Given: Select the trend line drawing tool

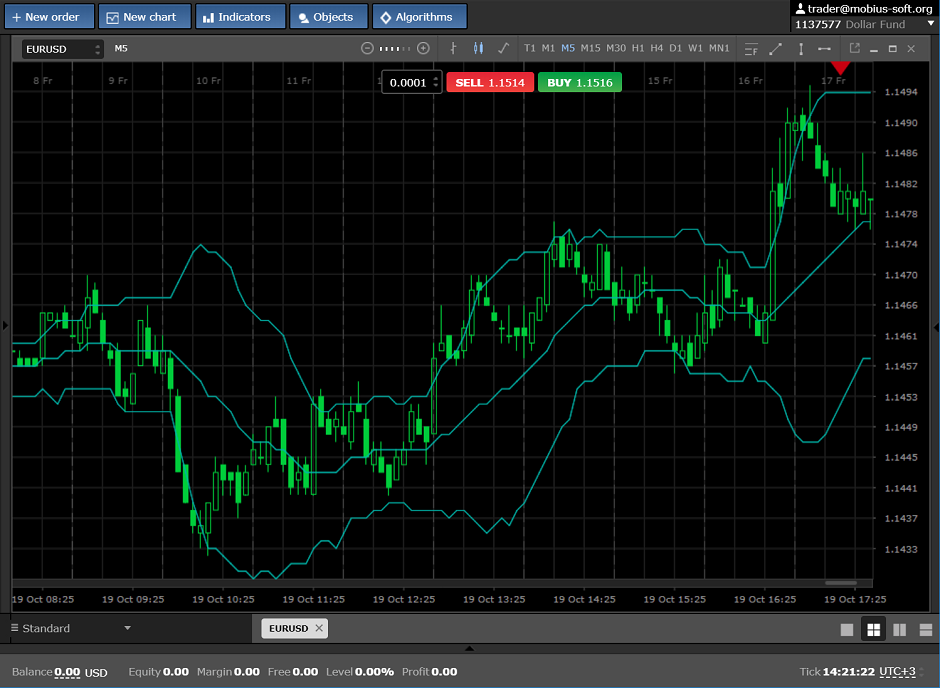Looking at the screenshot, I should coord(776,49).
